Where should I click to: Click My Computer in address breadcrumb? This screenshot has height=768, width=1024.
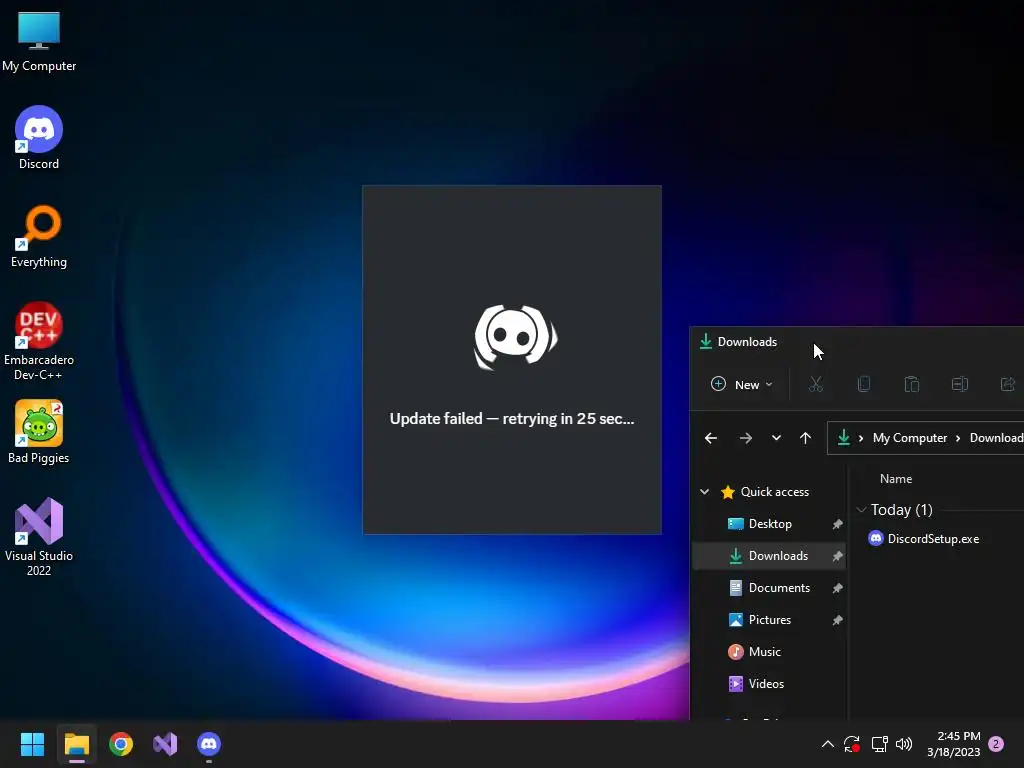click(910, 438)
